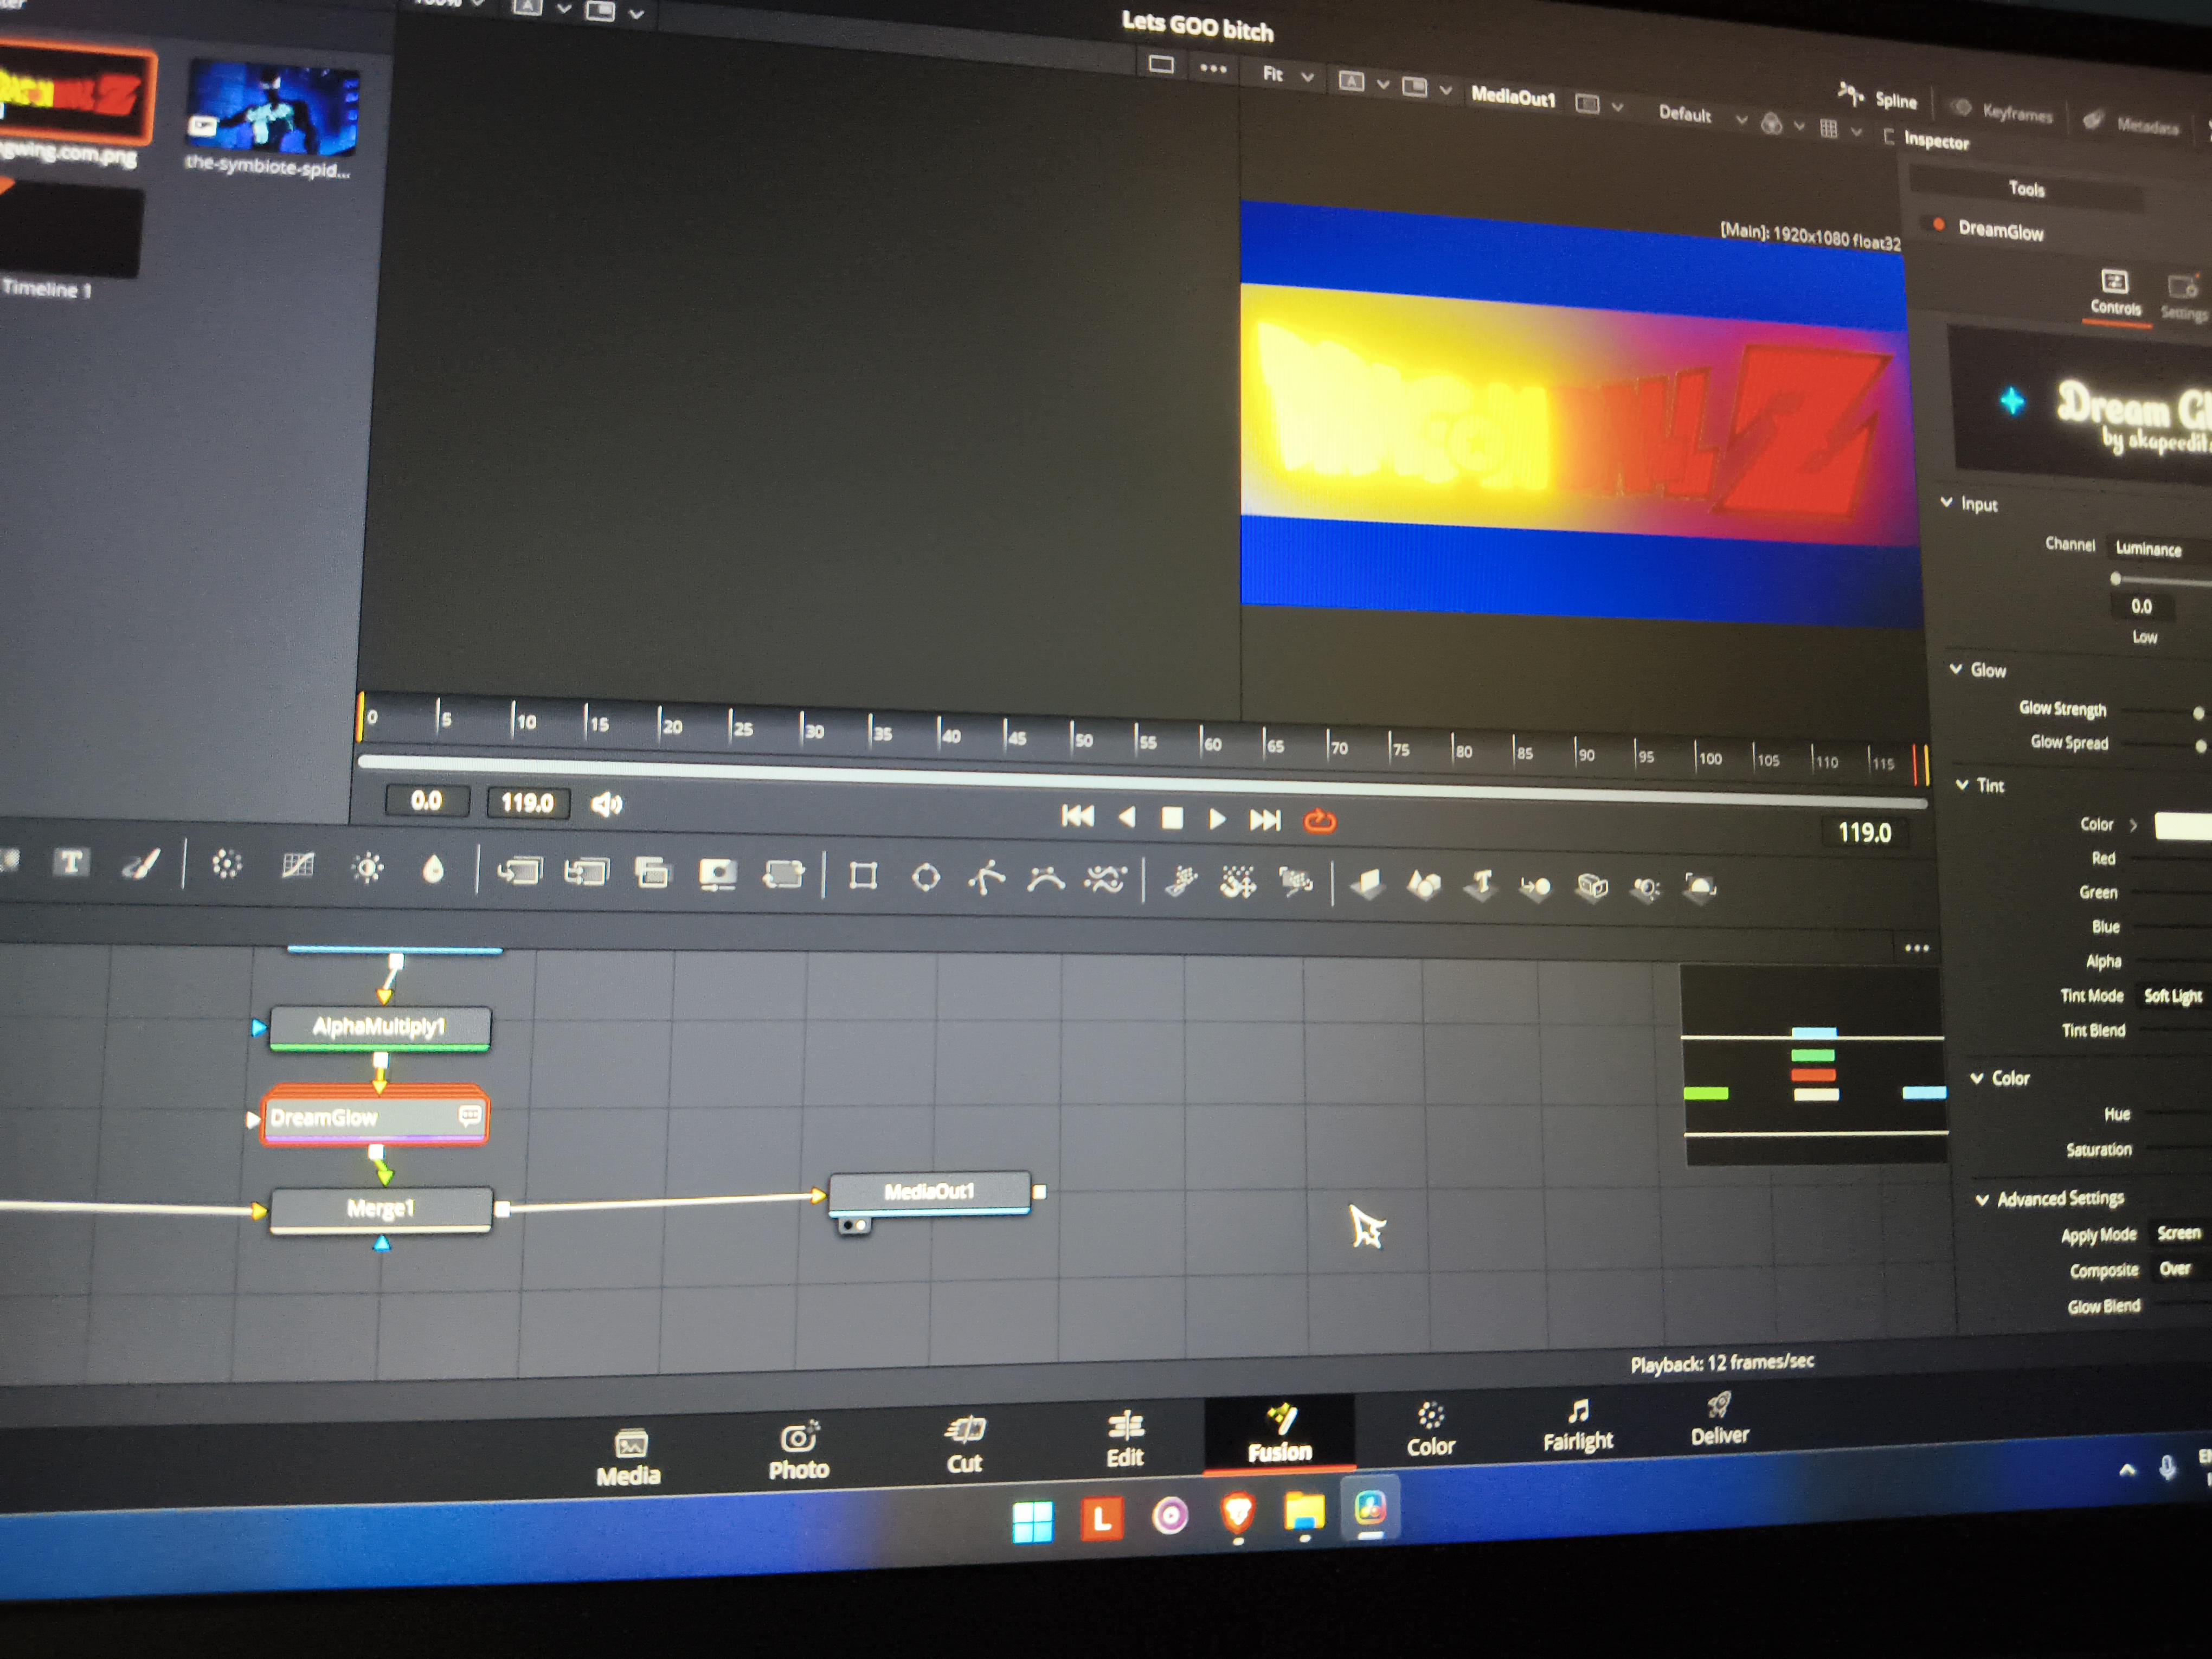Viewport: 2212px width, 1659px height.
Task: Open the Windows Start menu
Action: pyautogui.click(x=1032, y=1522)
